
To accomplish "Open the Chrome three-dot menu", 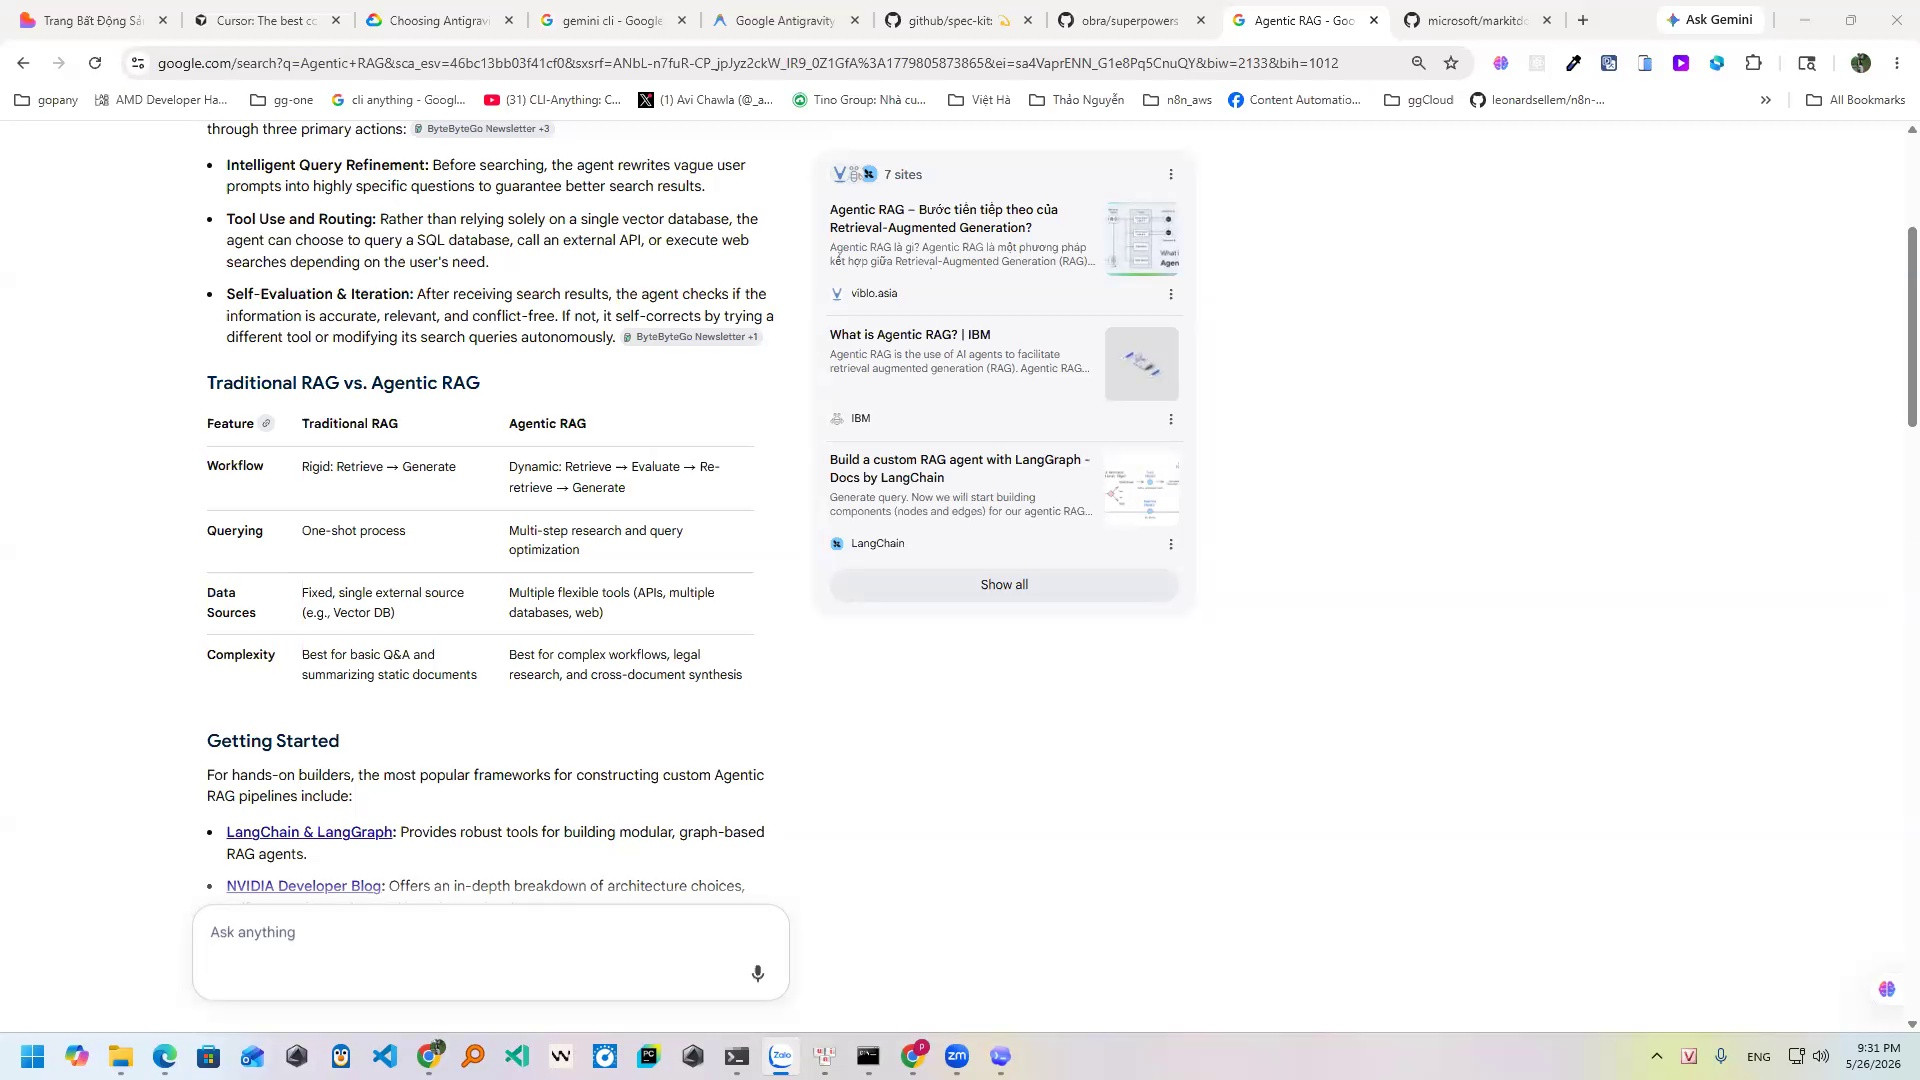I will click(1897, 63).
